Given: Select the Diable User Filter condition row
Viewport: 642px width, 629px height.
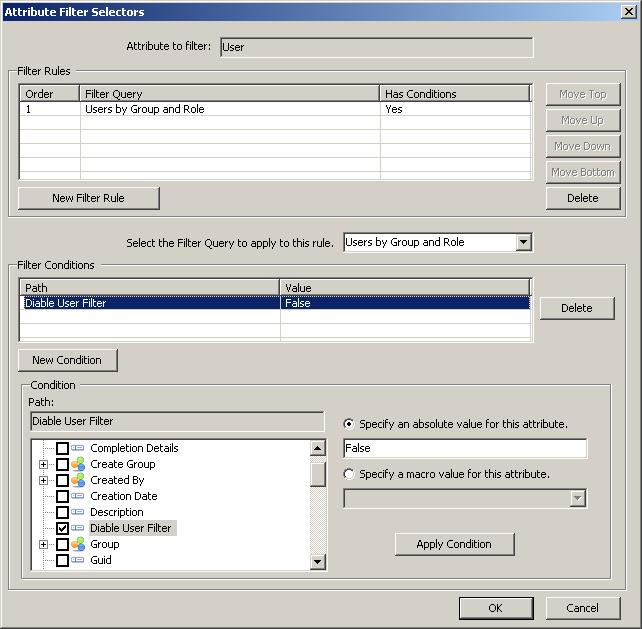Looking at the screenshot, I should 150,303.
